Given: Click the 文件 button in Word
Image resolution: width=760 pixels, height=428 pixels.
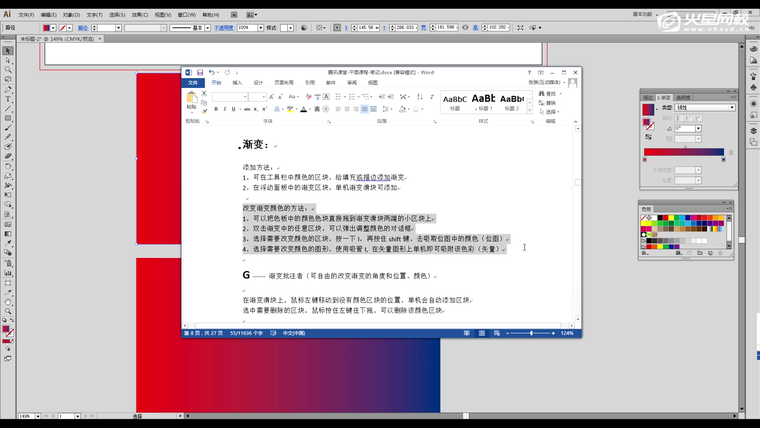Looking at the screenshot, I should click(x=193, y=83).
